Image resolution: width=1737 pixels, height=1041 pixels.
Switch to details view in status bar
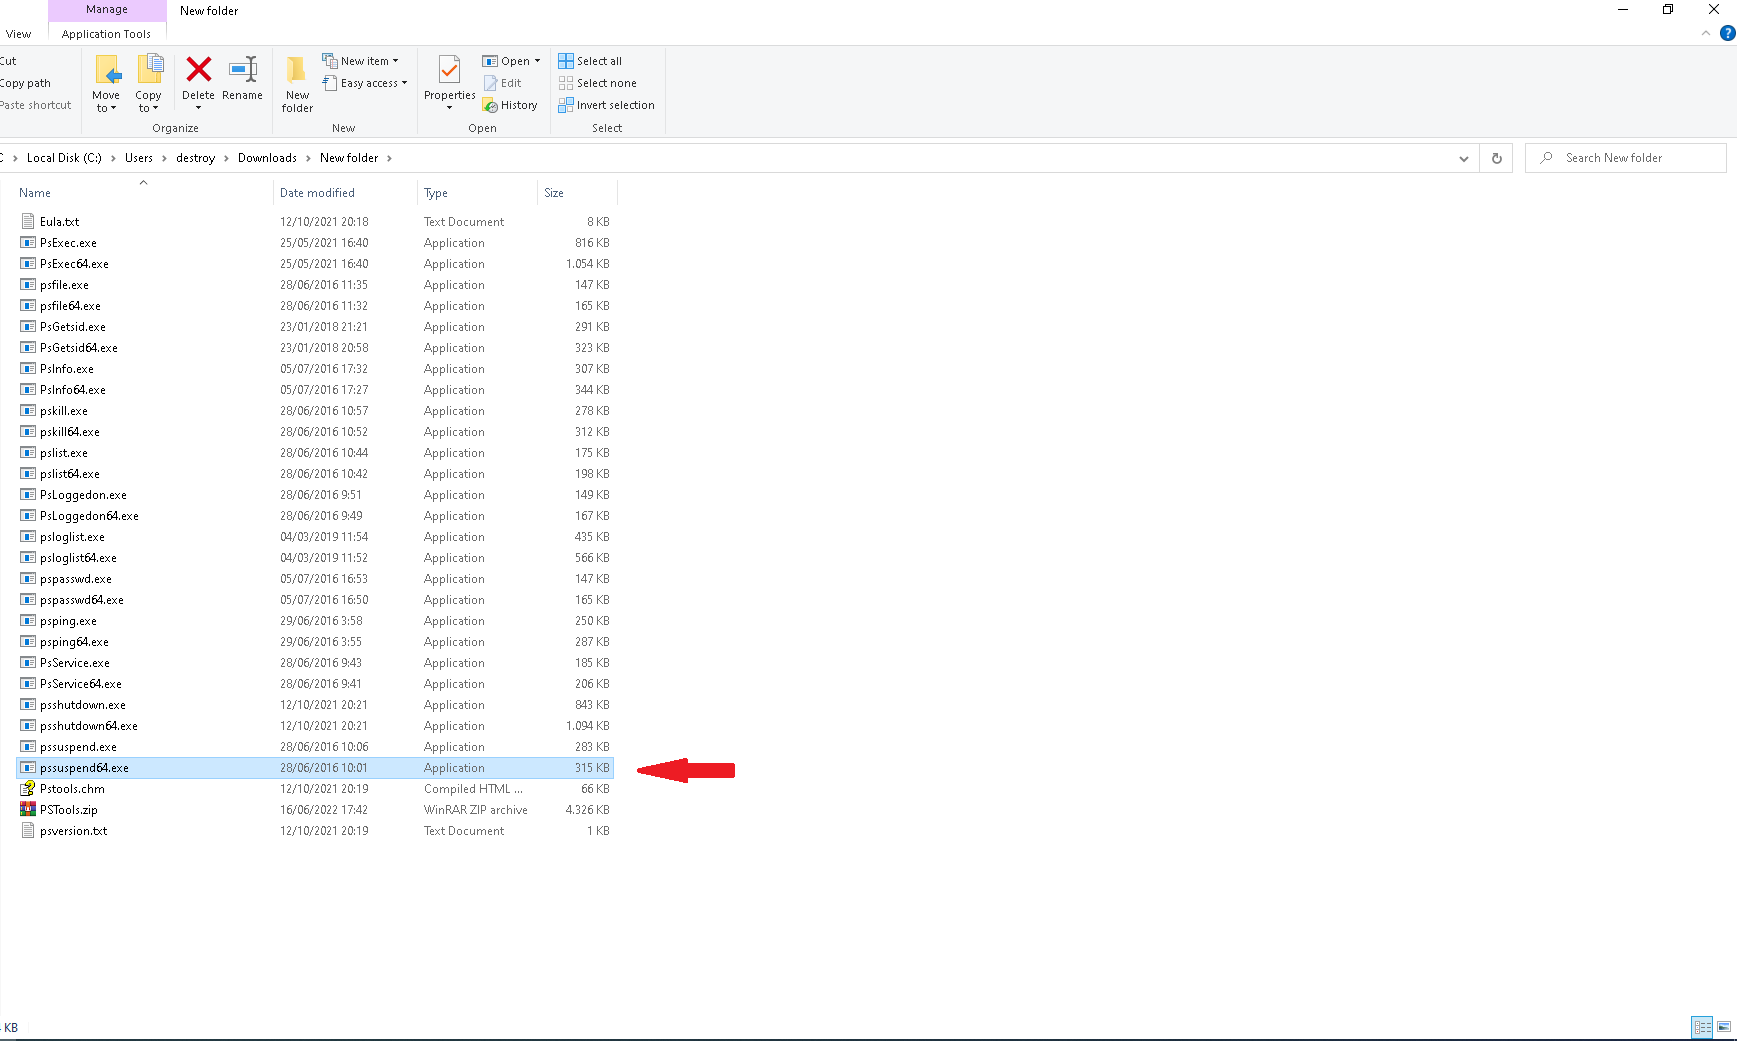tap(1702, 1027)
